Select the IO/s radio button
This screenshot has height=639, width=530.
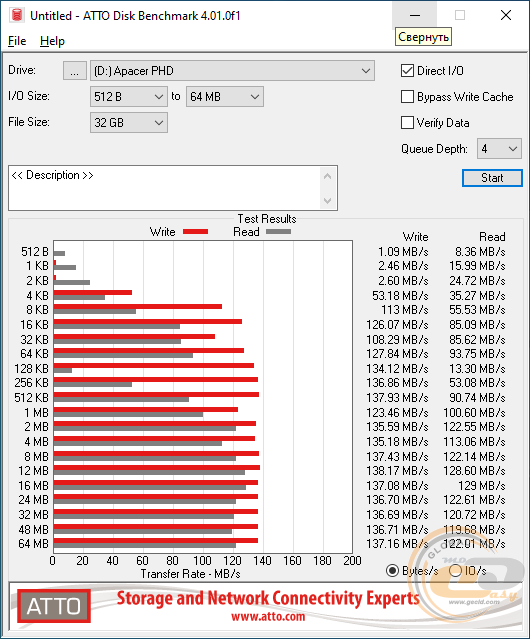(455, 571)
